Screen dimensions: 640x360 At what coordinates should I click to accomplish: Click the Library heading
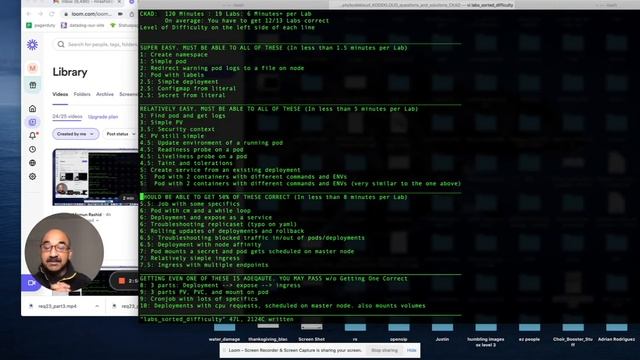pyautogui.click(x=70, y=72)
